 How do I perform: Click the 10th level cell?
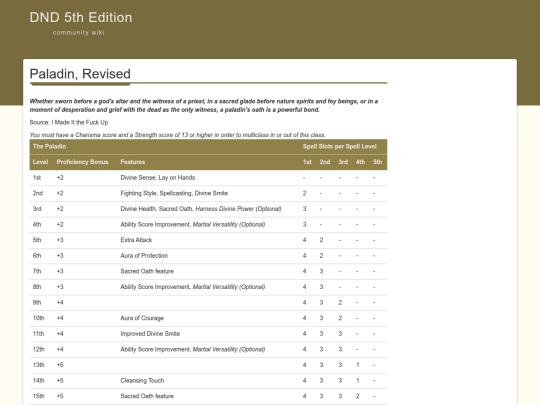[39, 318]
